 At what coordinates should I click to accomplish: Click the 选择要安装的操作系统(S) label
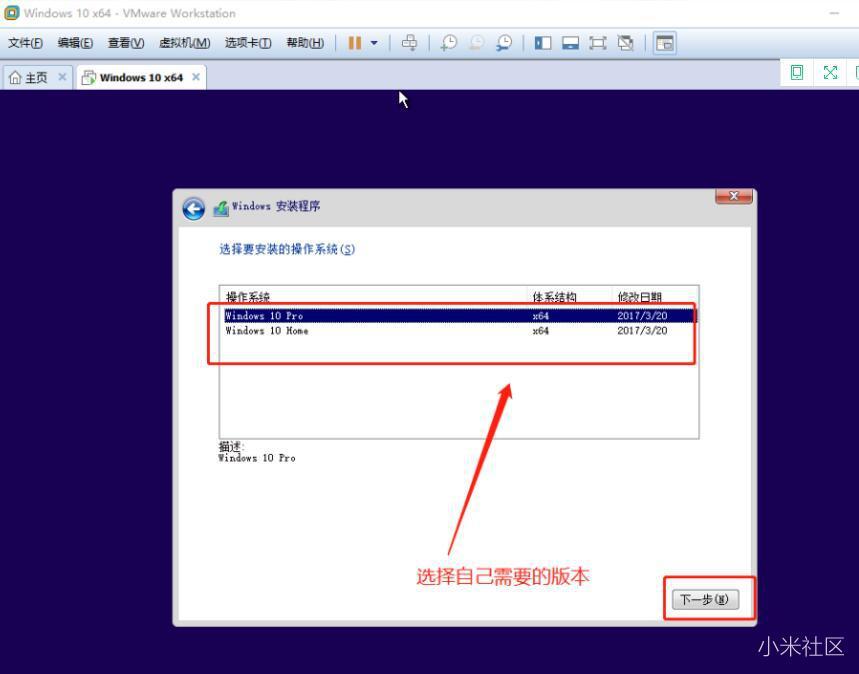point(287,249)
